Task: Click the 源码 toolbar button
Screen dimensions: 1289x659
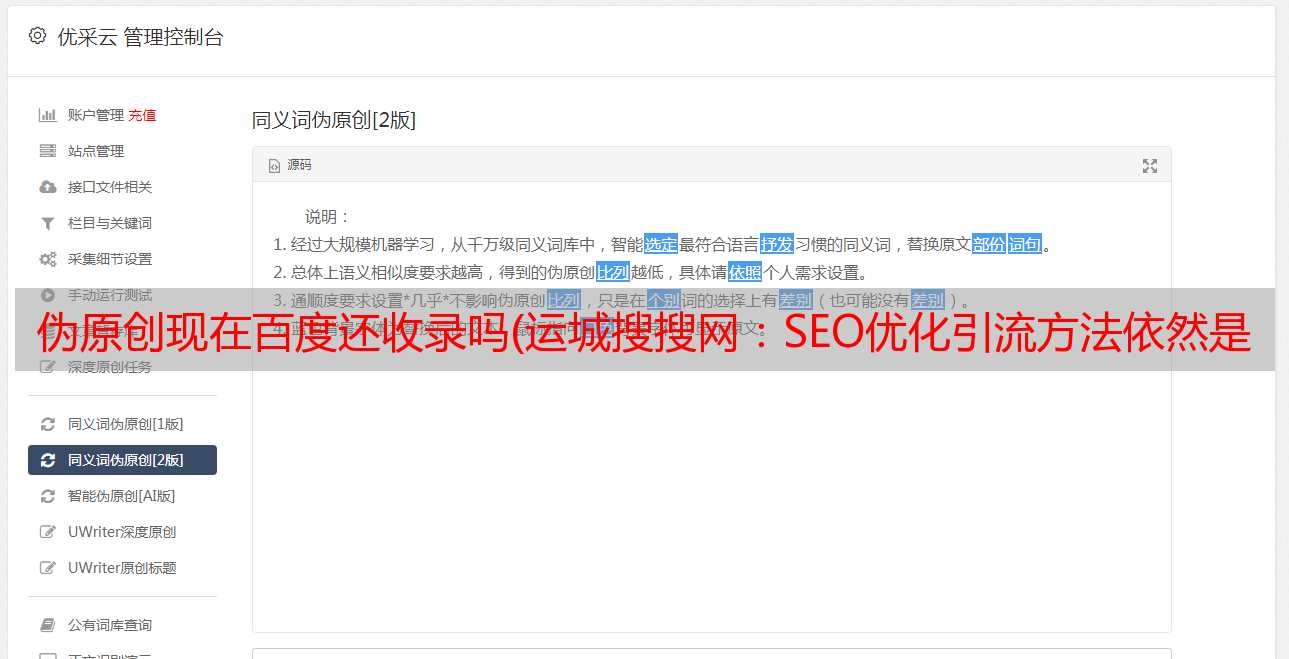Action: (x=290, y=165)
